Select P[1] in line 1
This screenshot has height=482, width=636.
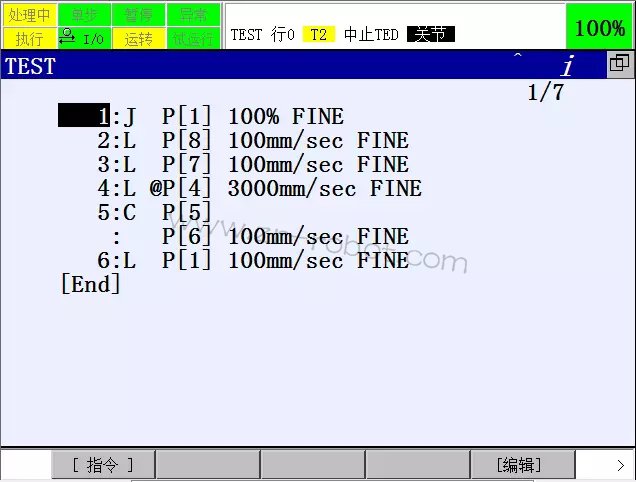tap(187, 116)
